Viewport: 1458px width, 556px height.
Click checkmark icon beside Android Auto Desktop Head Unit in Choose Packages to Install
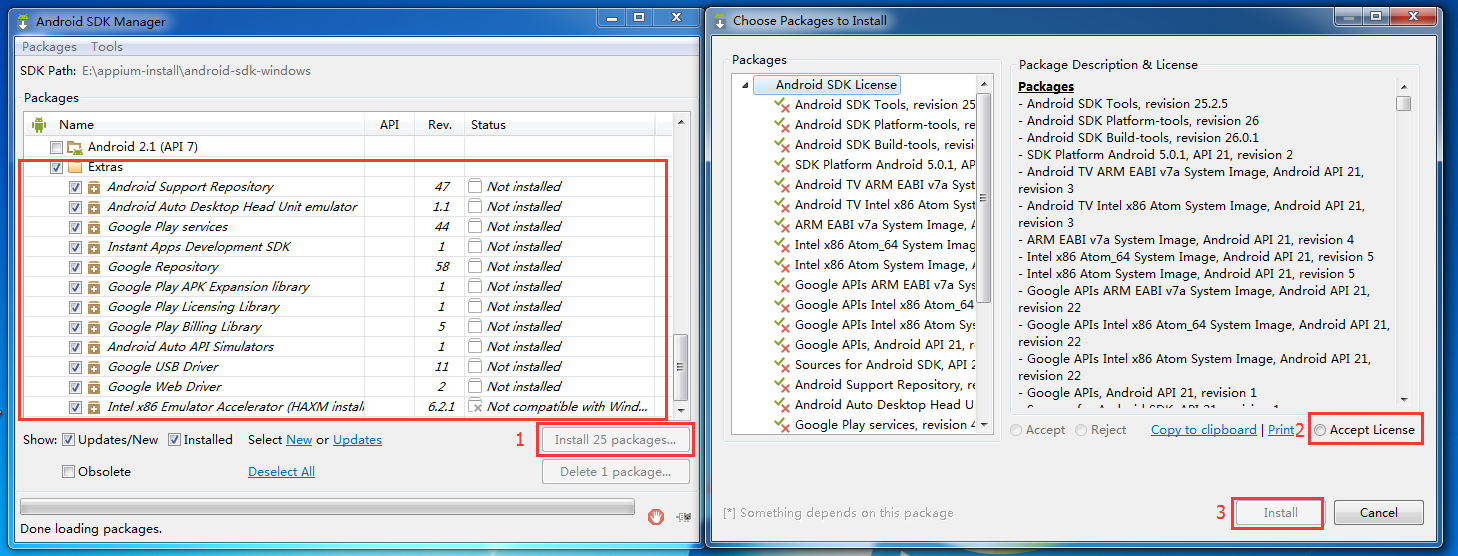tap(782, 405)
